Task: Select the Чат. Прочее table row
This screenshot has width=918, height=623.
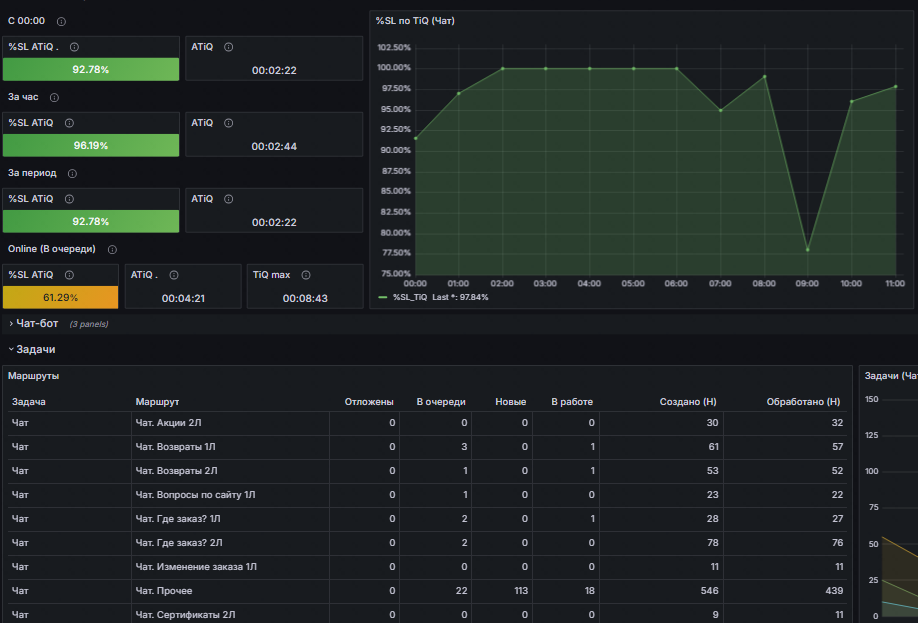Action: tap(427, 591)
